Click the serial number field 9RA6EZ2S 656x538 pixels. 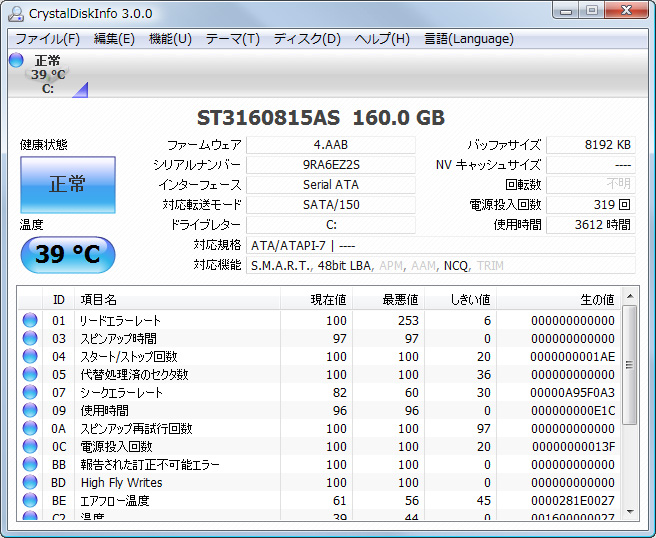pos(331,165)
